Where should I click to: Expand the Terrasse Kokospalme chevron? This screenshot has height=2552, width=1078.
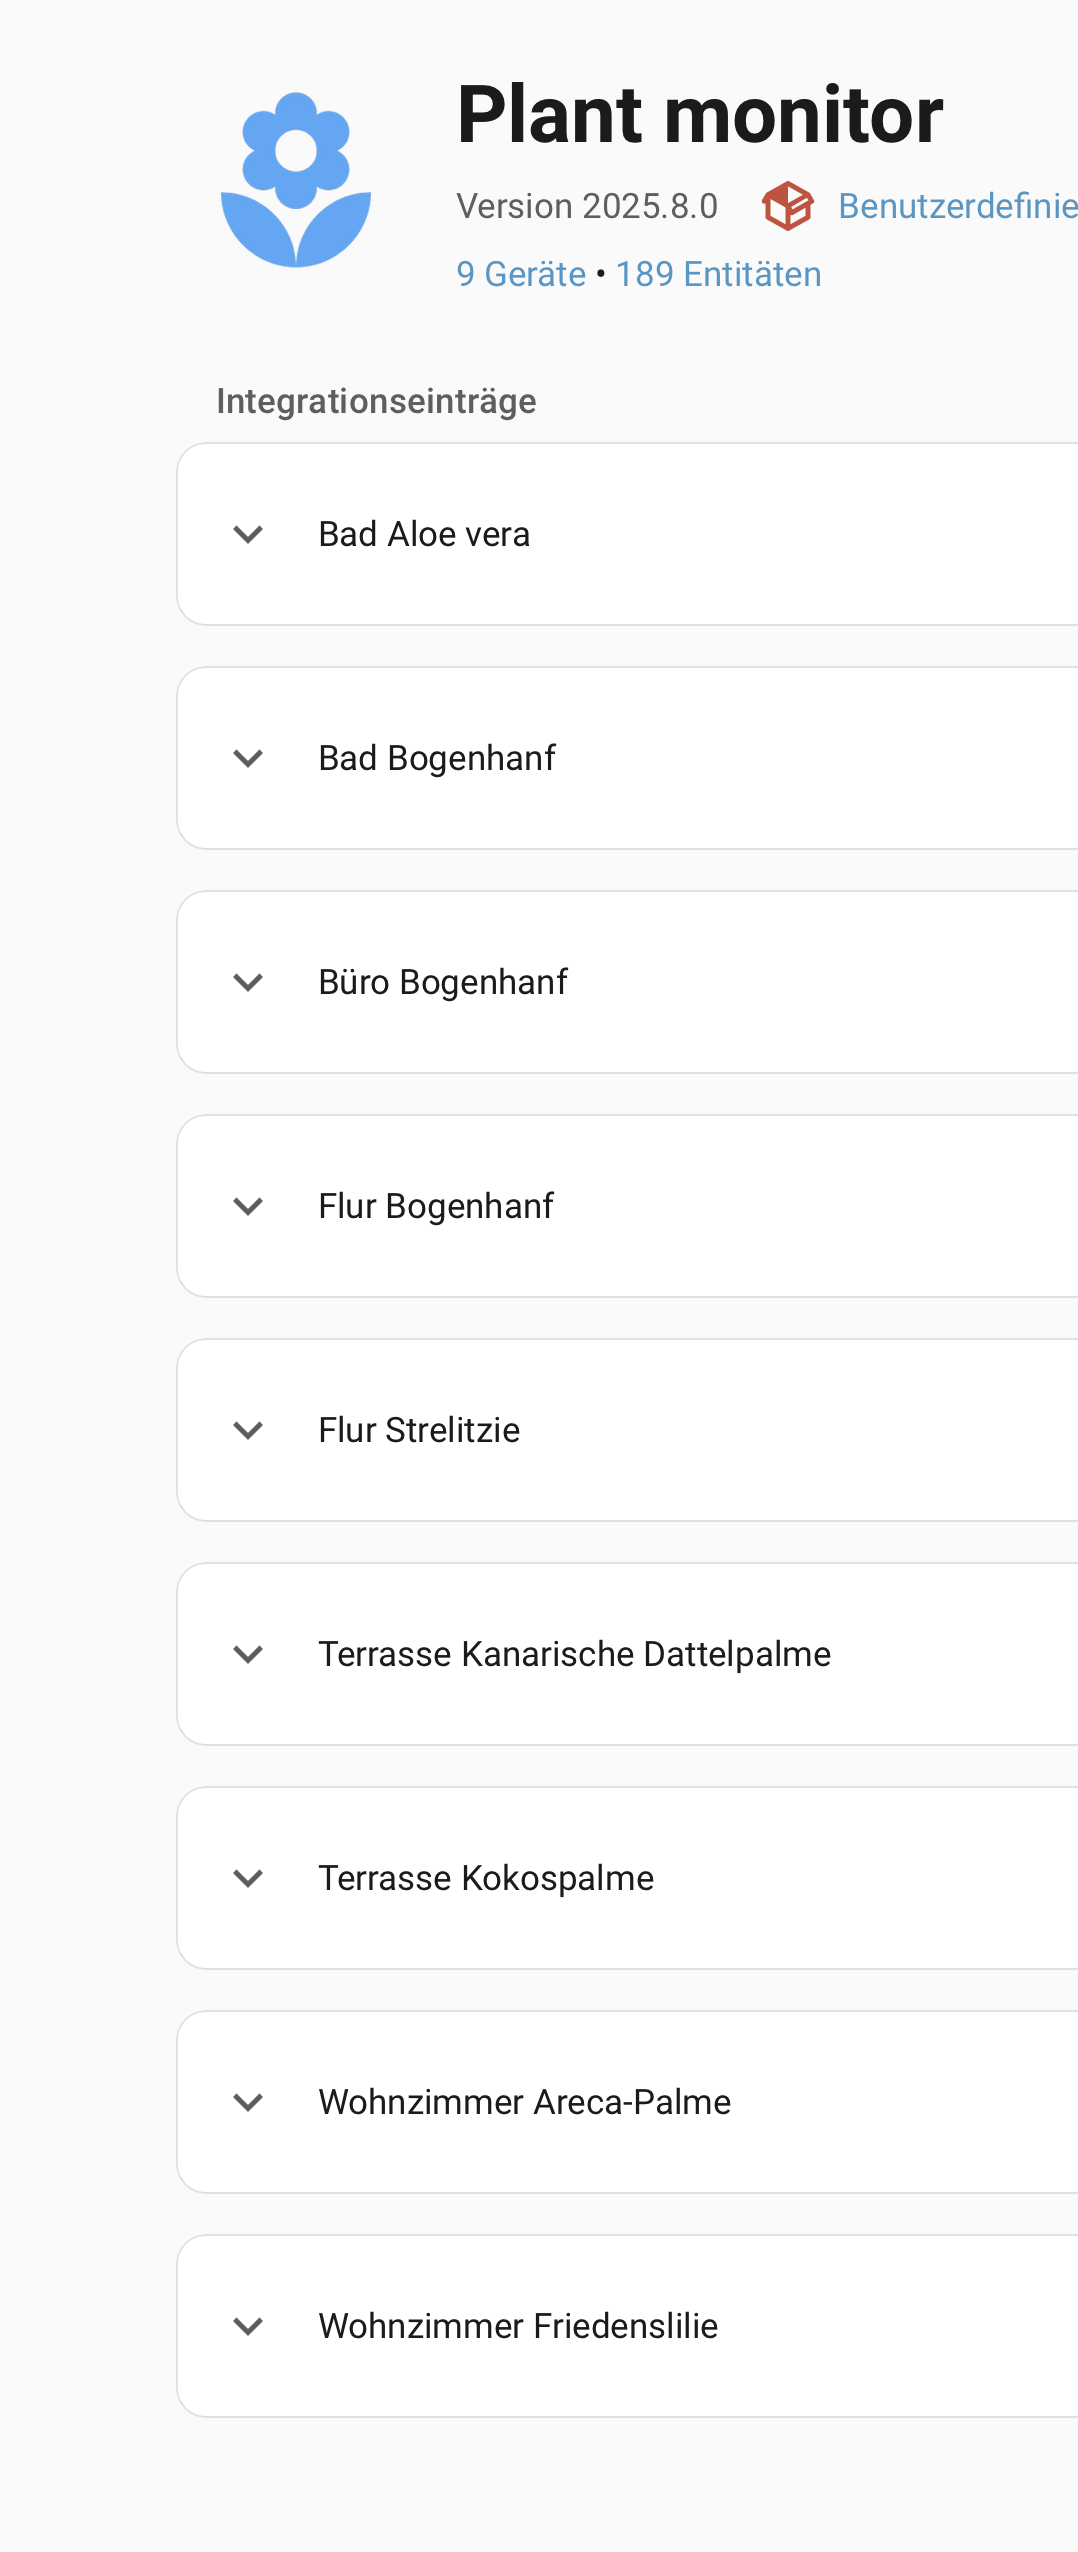[x=248, y=1878]
